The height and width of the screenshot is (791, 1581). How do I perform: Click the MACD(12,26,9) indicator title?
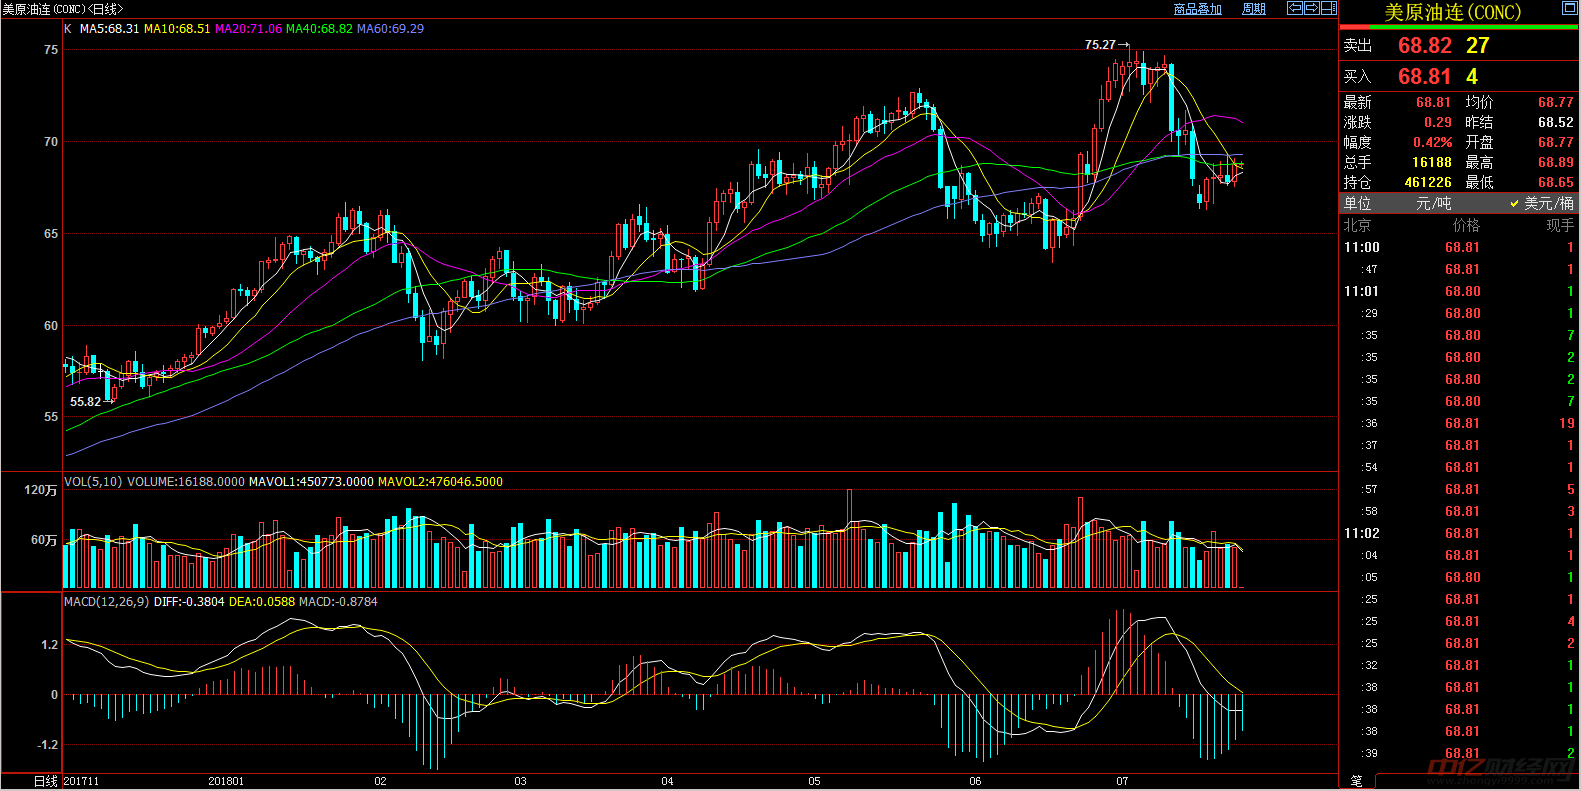(106, 602)
